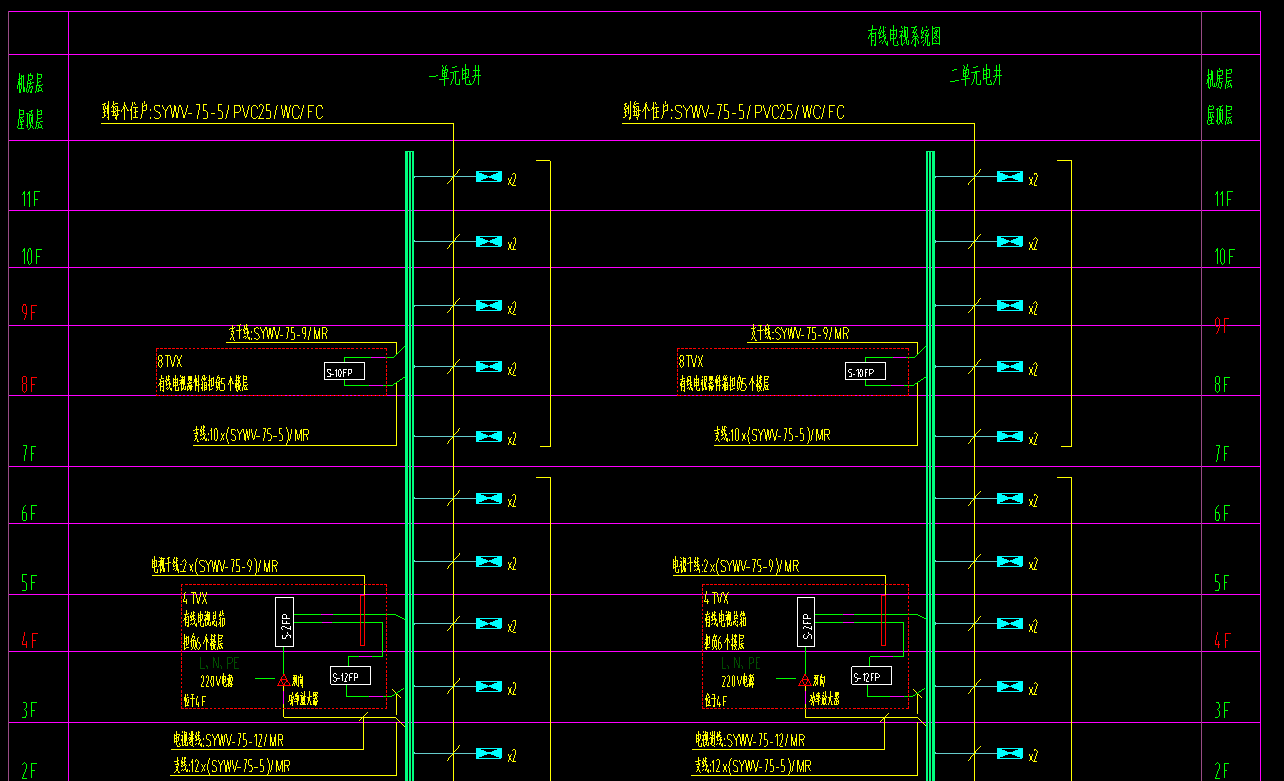Select unit two TV outlet symbol on 11F
Screen dimensions: 1284x781
[1010, 177]
